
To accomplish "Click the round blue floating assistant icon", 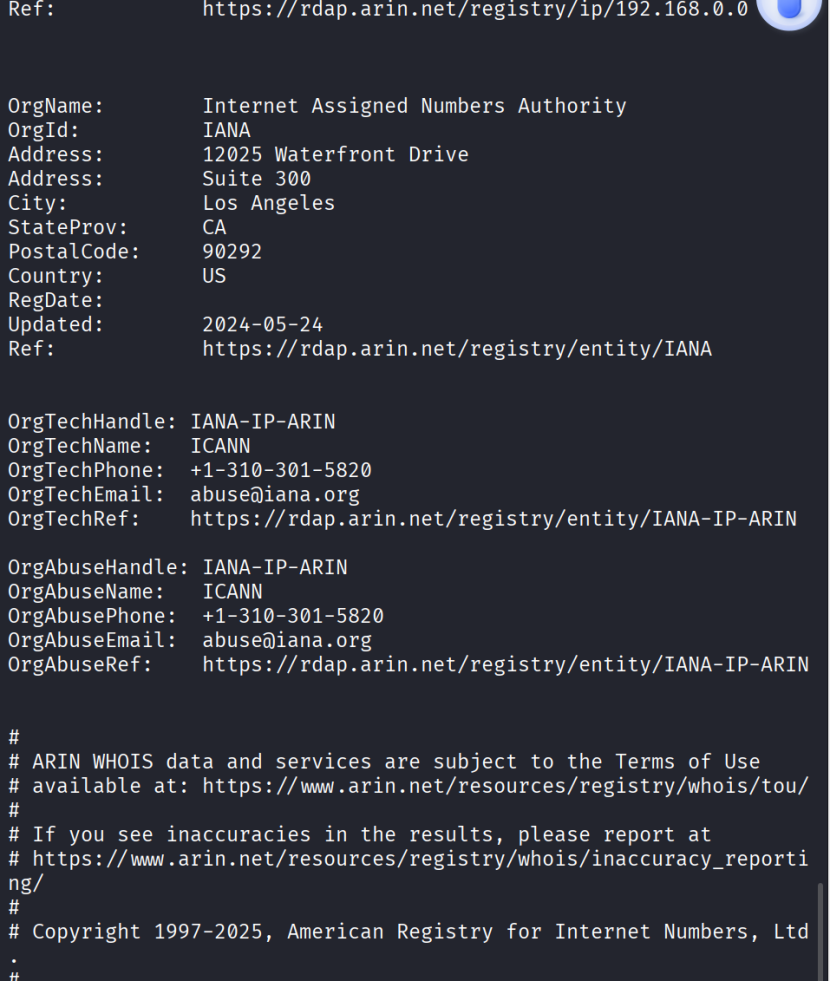I will (789, 12).
